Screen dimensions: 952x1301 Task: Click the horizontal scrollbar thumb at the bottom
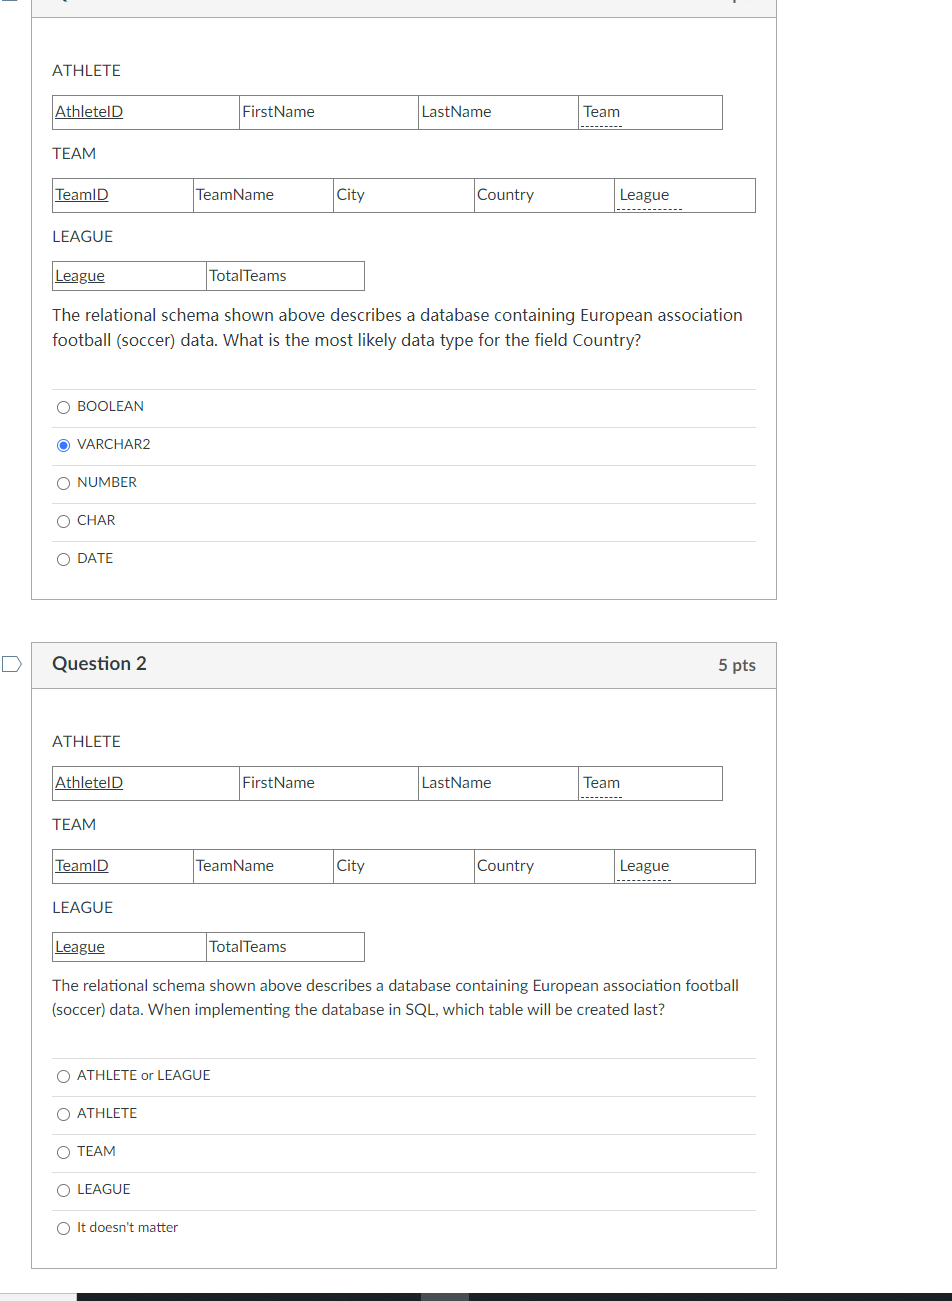click(445, 1297)
